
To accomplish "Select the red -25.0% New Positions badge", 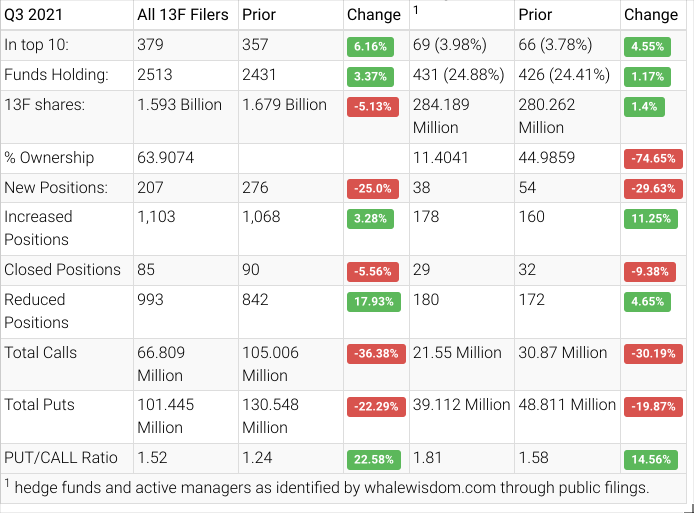I will [x=373, y=188].
